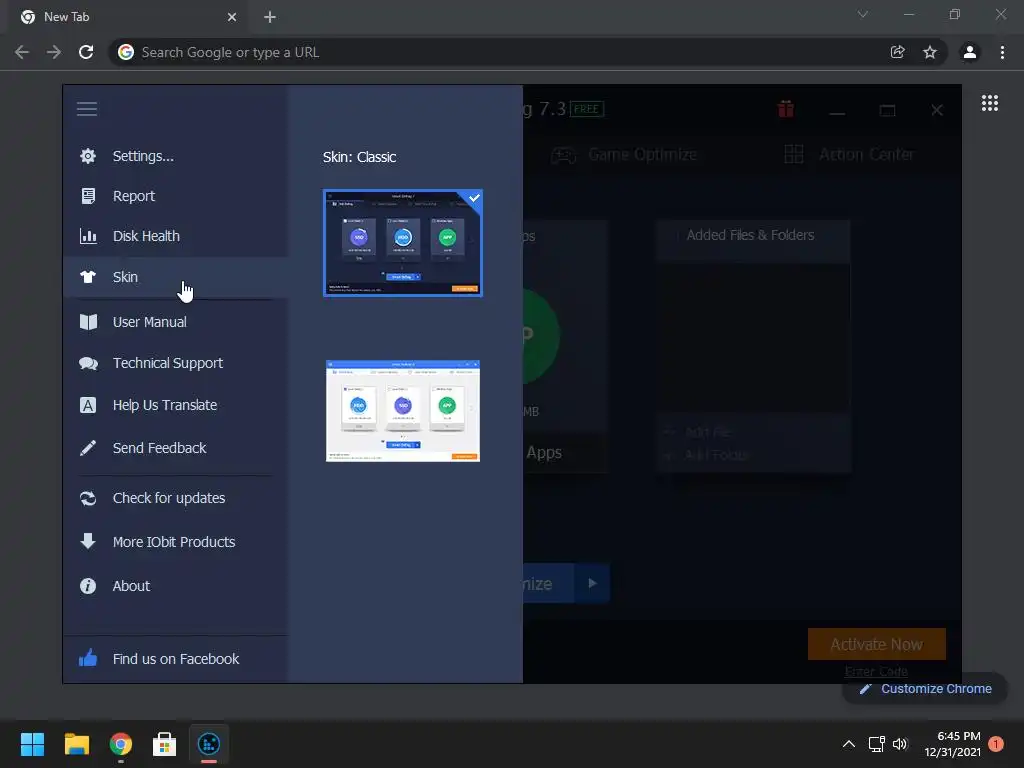
Task: Open Chrome's three-dot menu
Action: pyautogui.click(x=1002, y=52)
